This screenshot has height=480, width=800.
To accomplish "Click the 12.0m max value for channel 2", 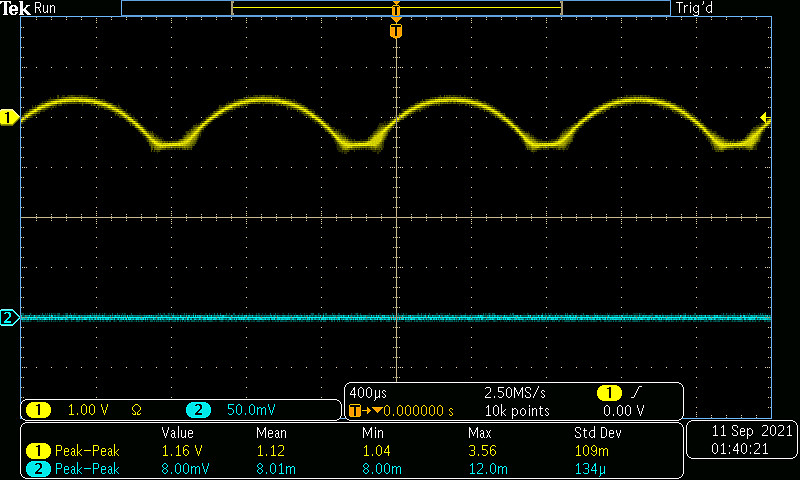I will [488, 469].
